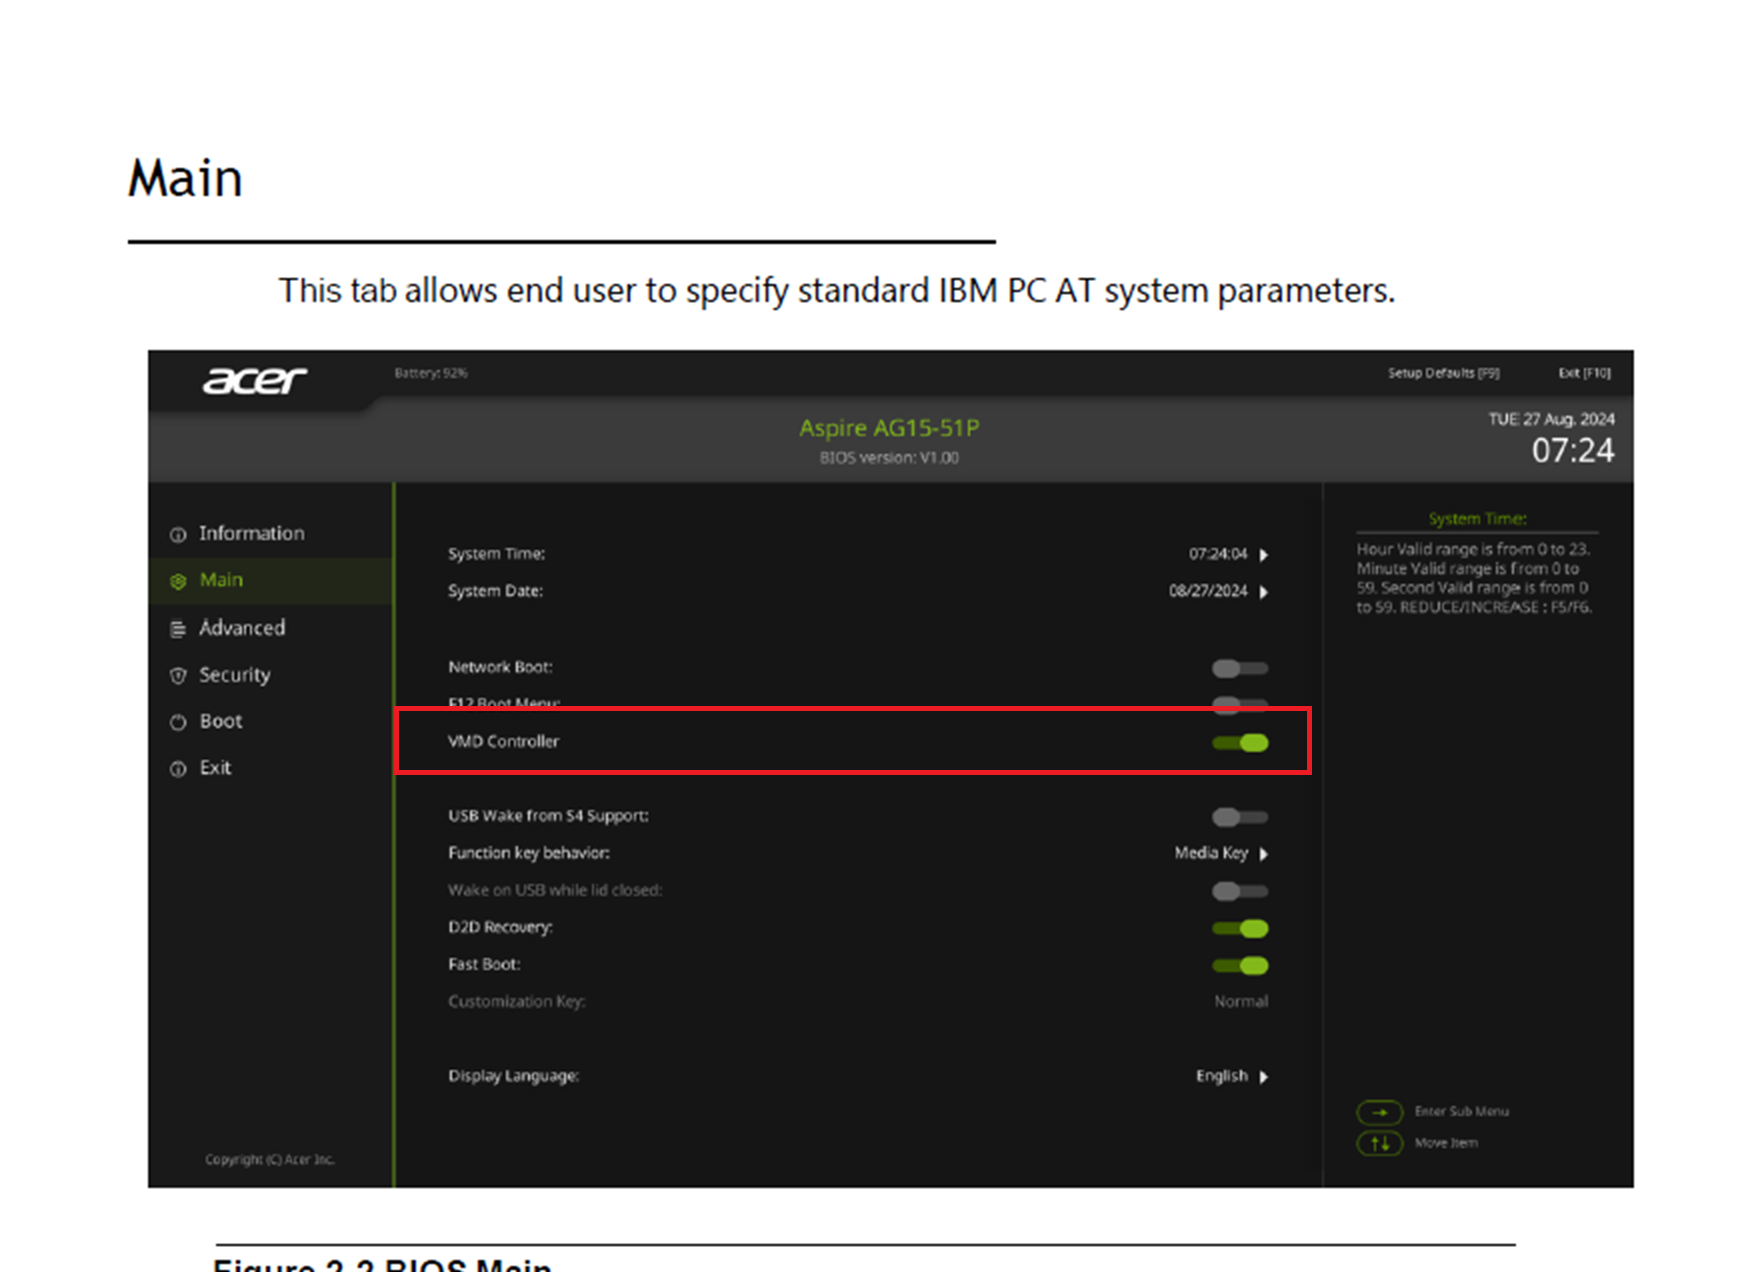Disable the VMD Controller toggle

click(x=1240, y=742)
